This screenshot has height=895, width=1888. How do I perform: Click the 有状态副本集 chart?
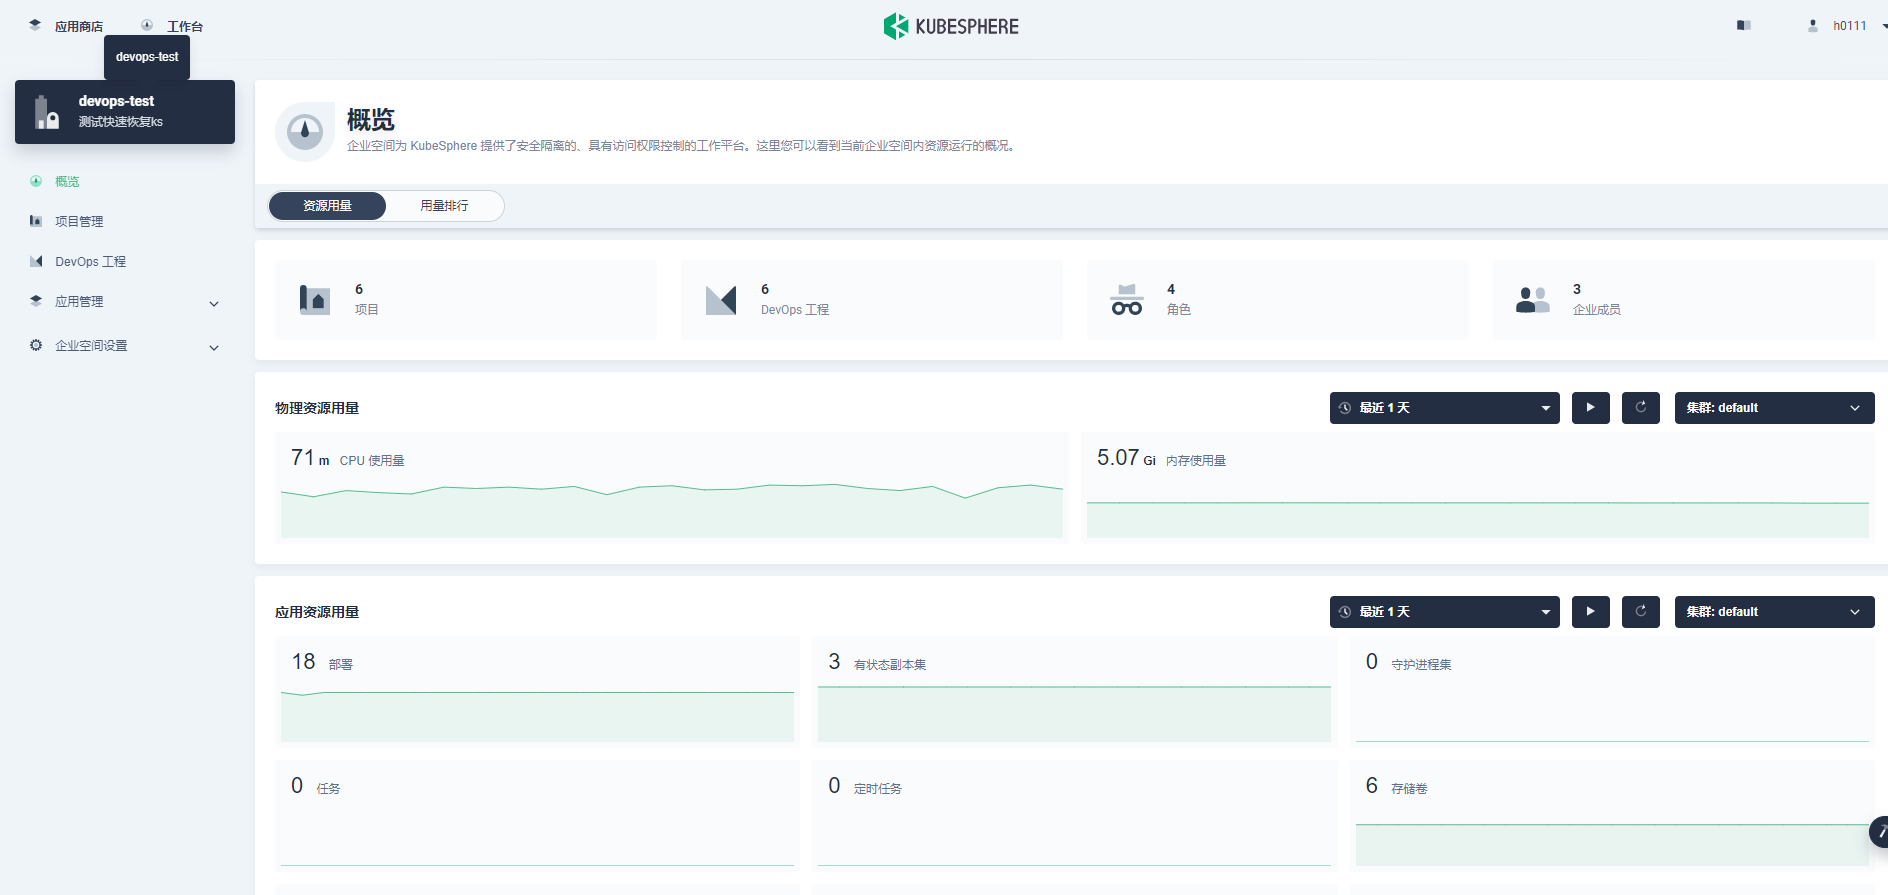(x=1074, y=714)
